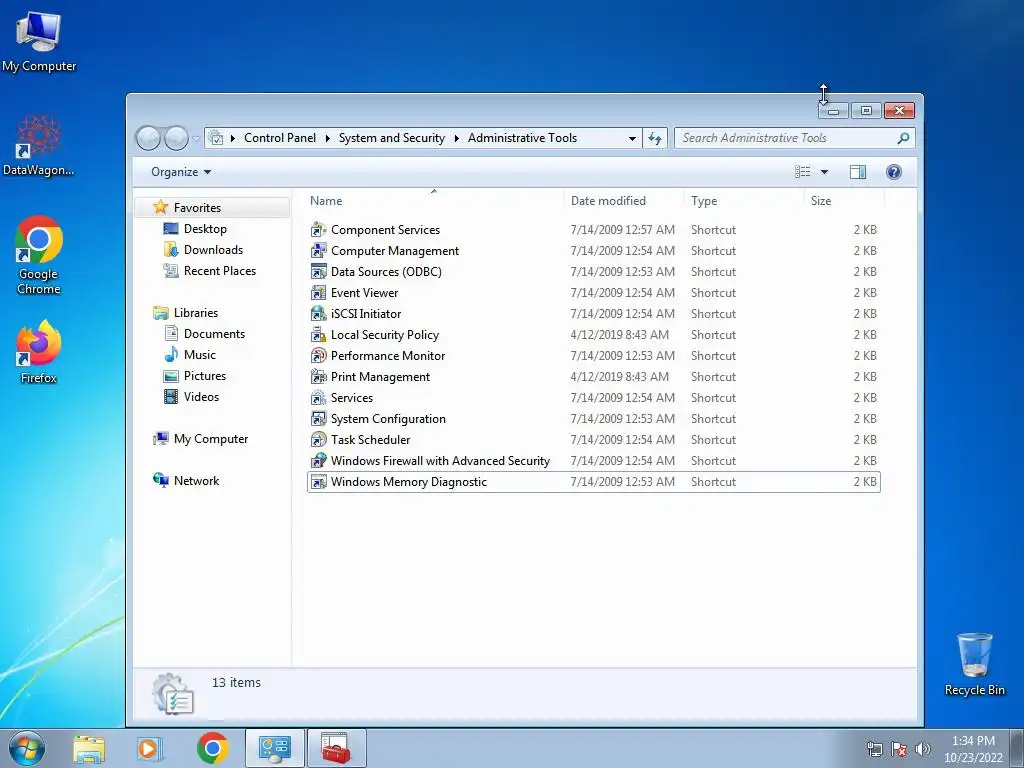Image resolution: width=1024 pixels, height=768 pixels.
Task: Click the refresh button beside address bar
Action: [655, 138]
